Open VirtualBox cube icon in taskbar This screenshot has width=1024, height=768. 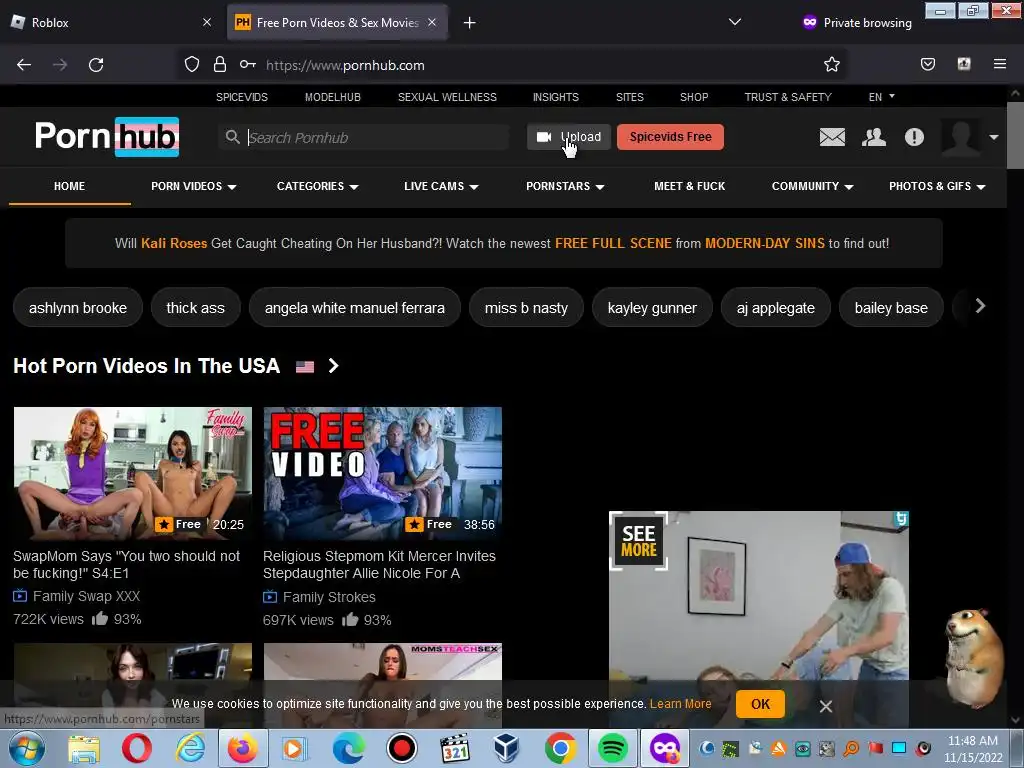click(x=506, y=748)
